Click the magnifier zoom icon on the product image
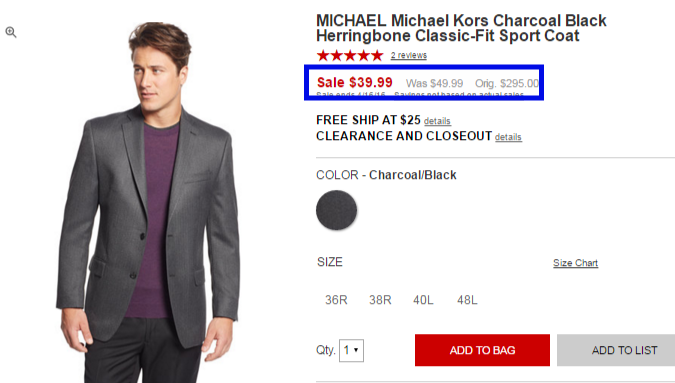 [11, 32]
